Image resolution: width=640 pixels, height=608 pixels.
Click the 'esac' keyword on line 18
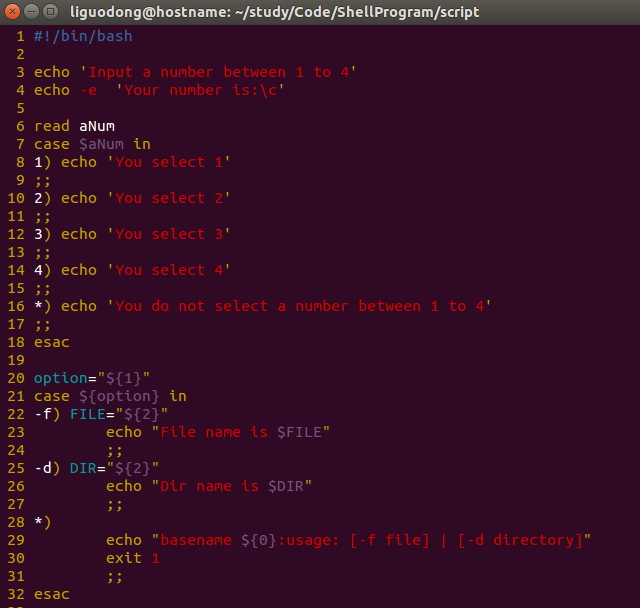pos(52,342)
